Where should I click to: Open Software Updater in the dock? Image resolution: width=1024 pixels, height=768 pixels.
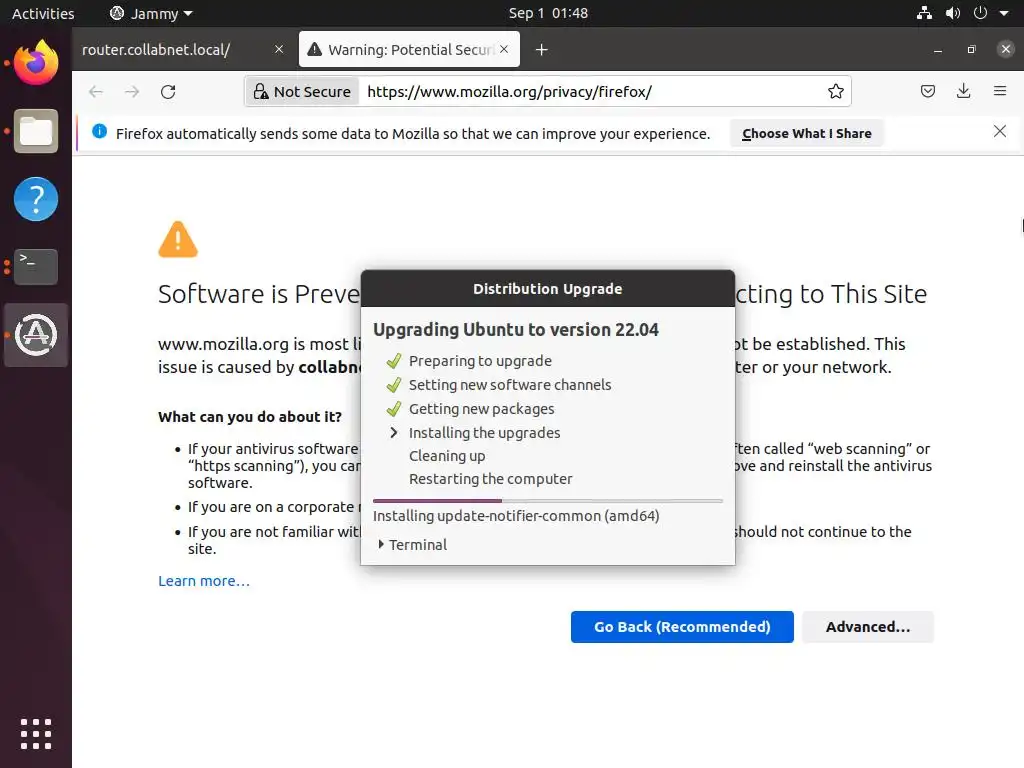point(36,335)
